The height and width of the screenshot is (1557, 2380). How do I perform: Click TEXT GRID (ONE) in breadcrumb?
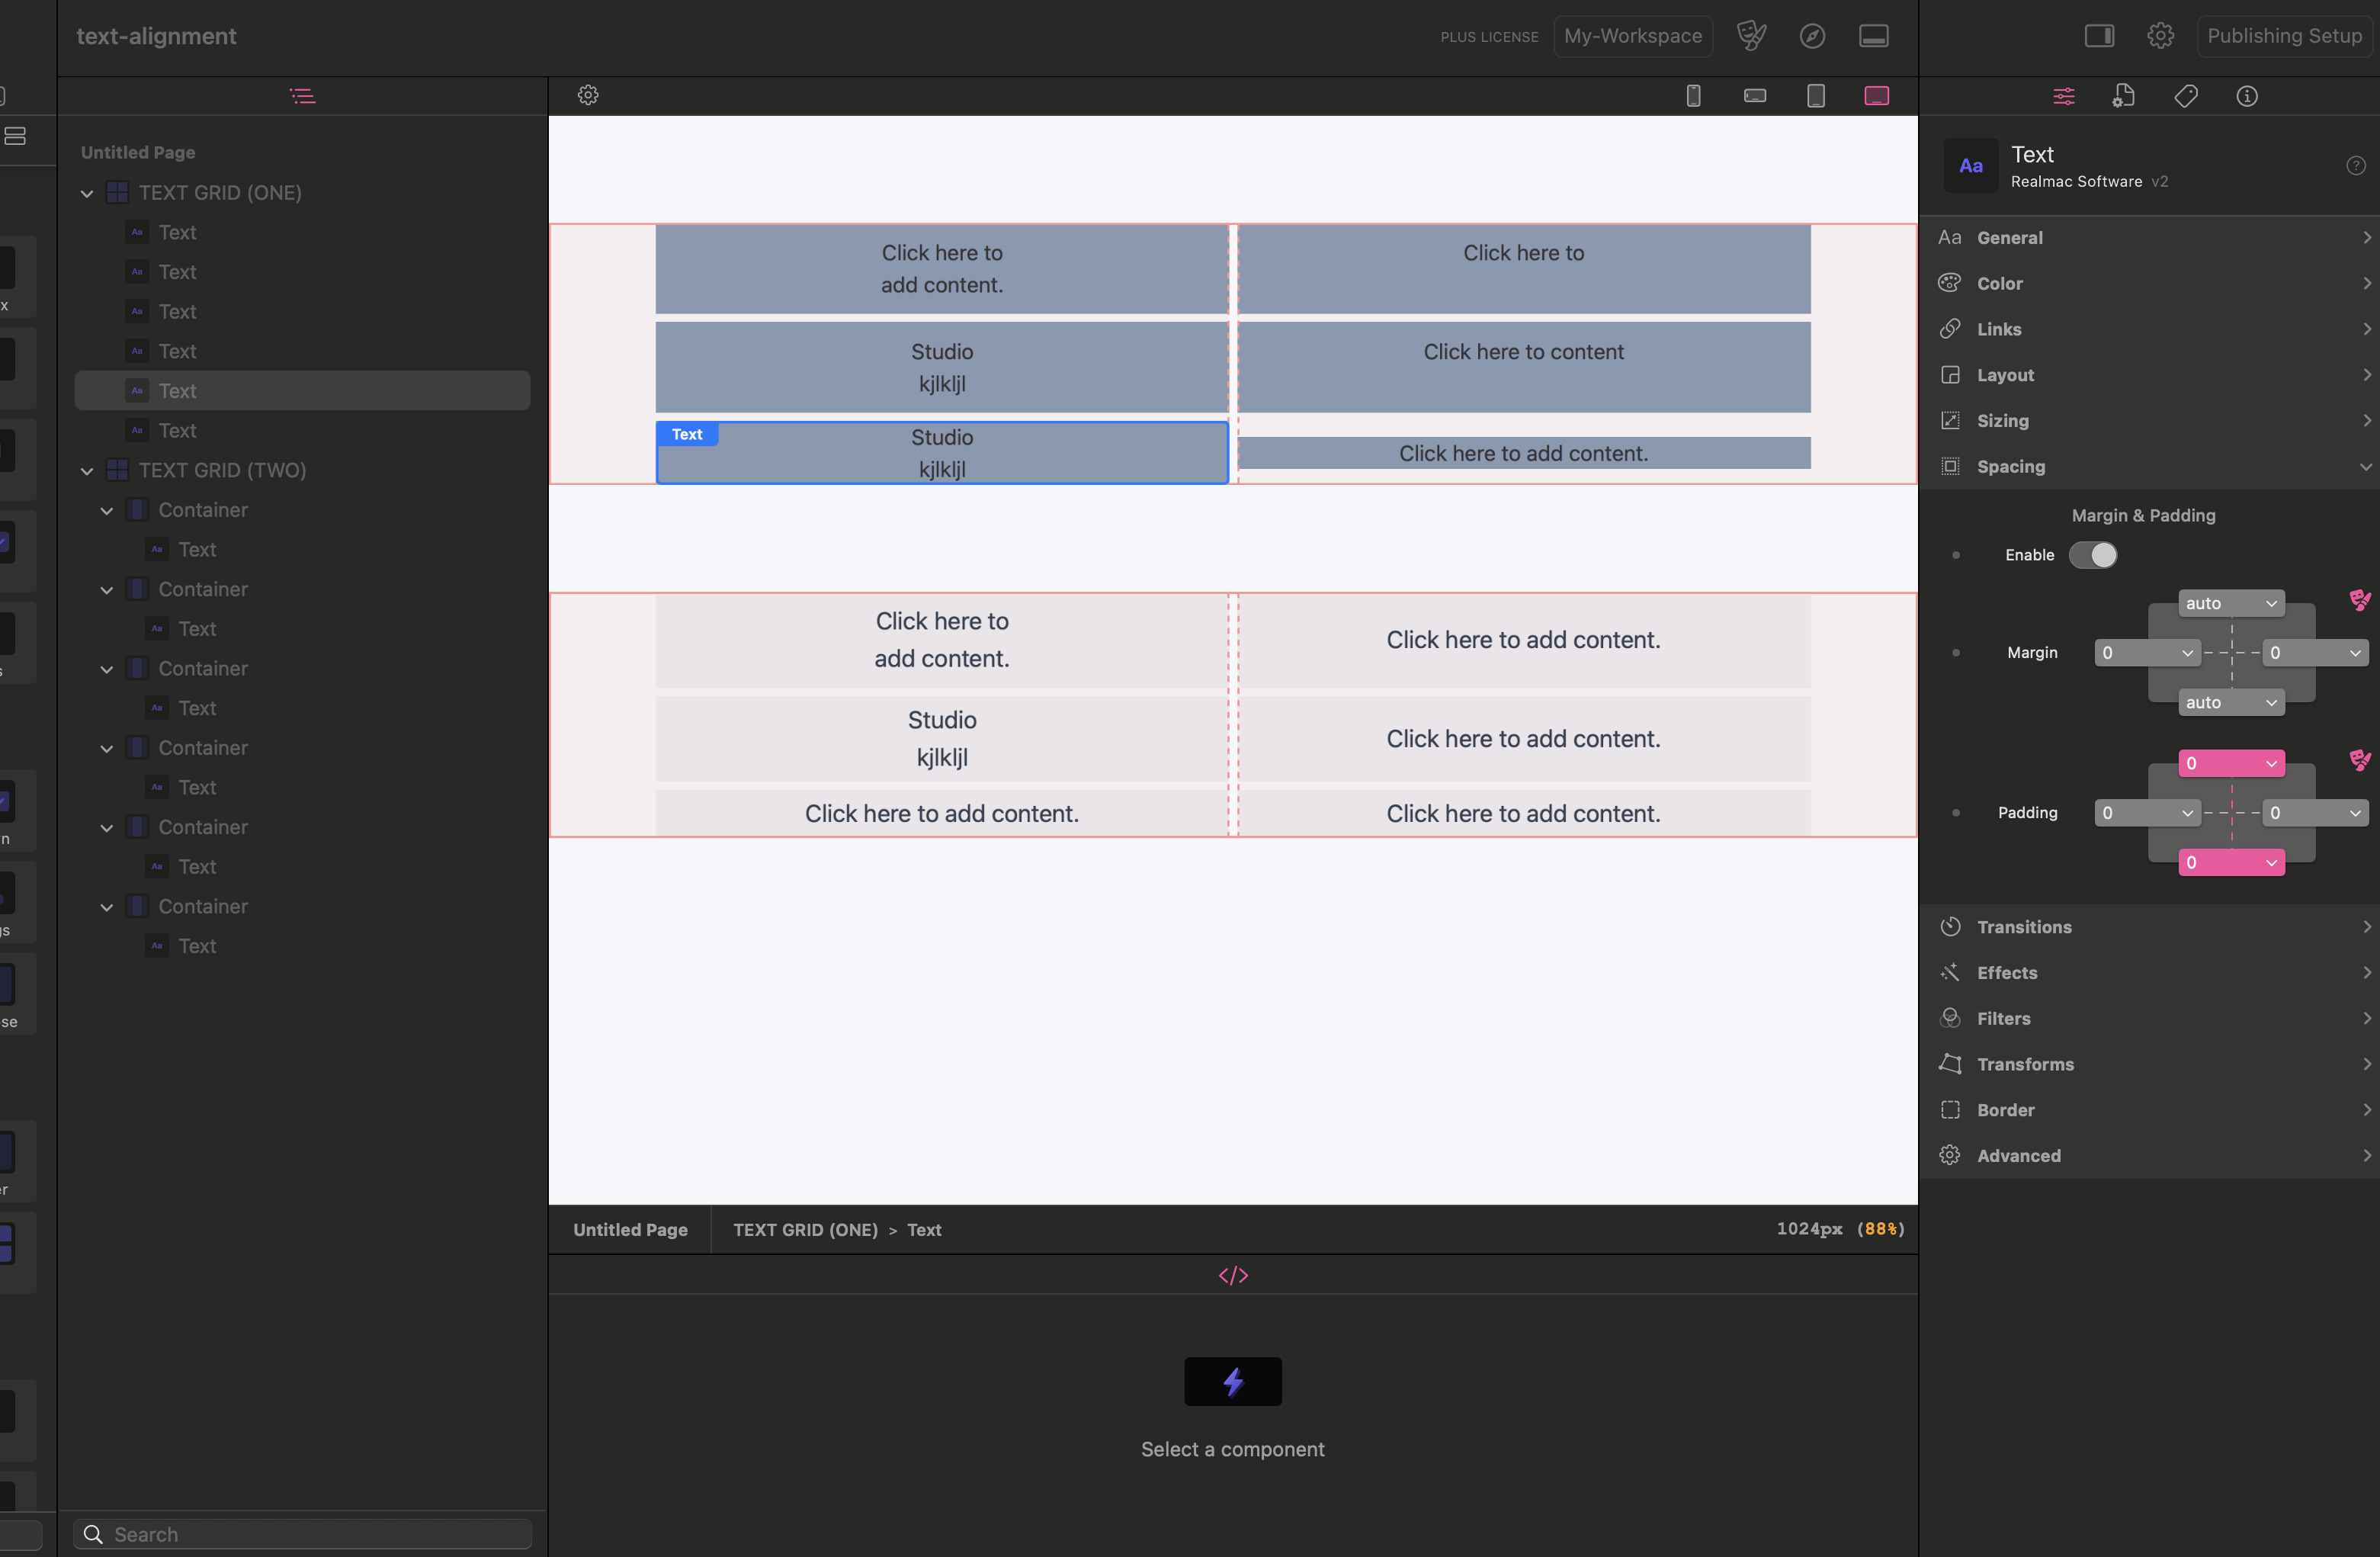pyautogui.click(x=805, y=1230)
